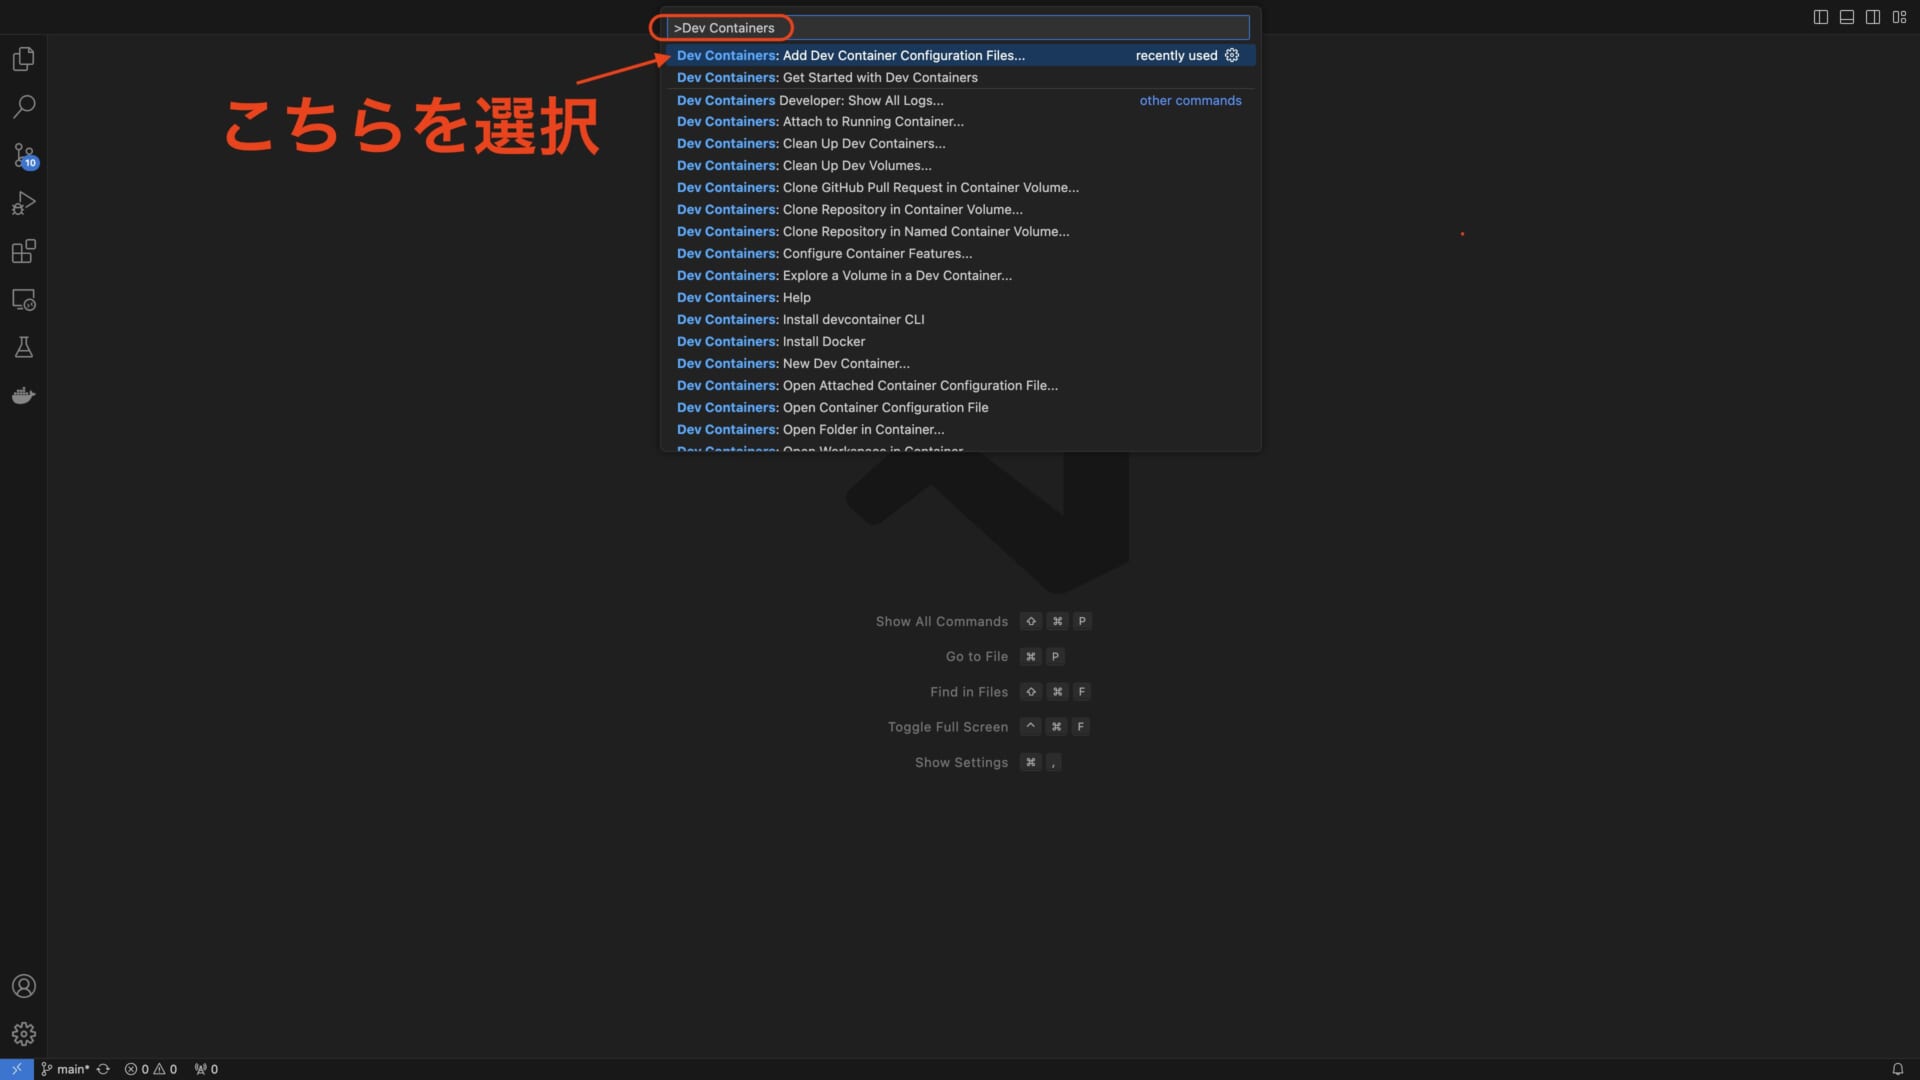Viewport: 1920px width, 1080px height.
Task: Run Install devcontainer CLI command
Action: (960, 320)
